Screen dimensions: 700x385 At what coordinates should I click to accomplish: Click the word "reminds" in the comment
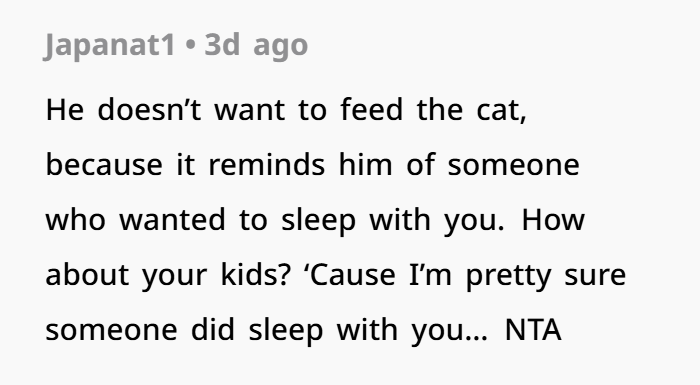267,165
